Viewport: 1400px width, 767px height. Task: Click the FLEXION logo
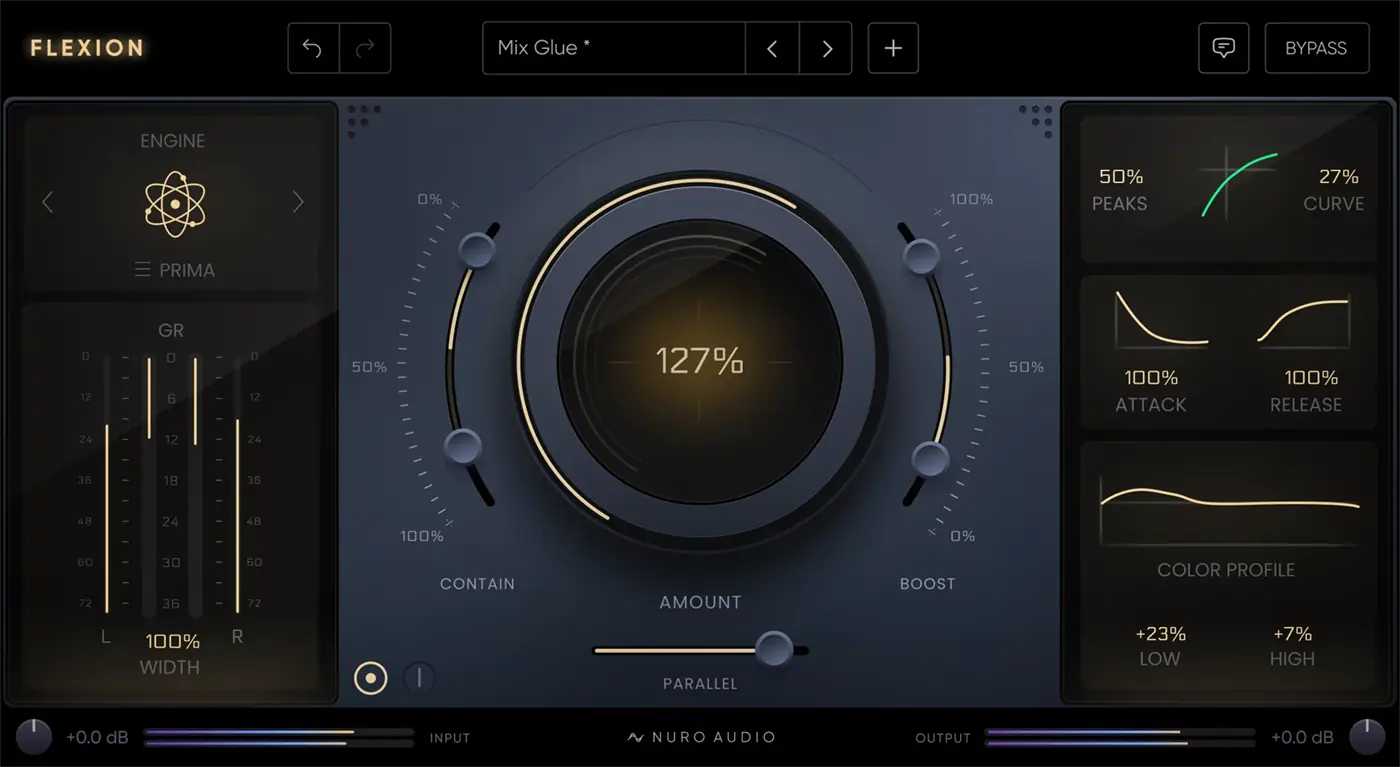point(88,48)
